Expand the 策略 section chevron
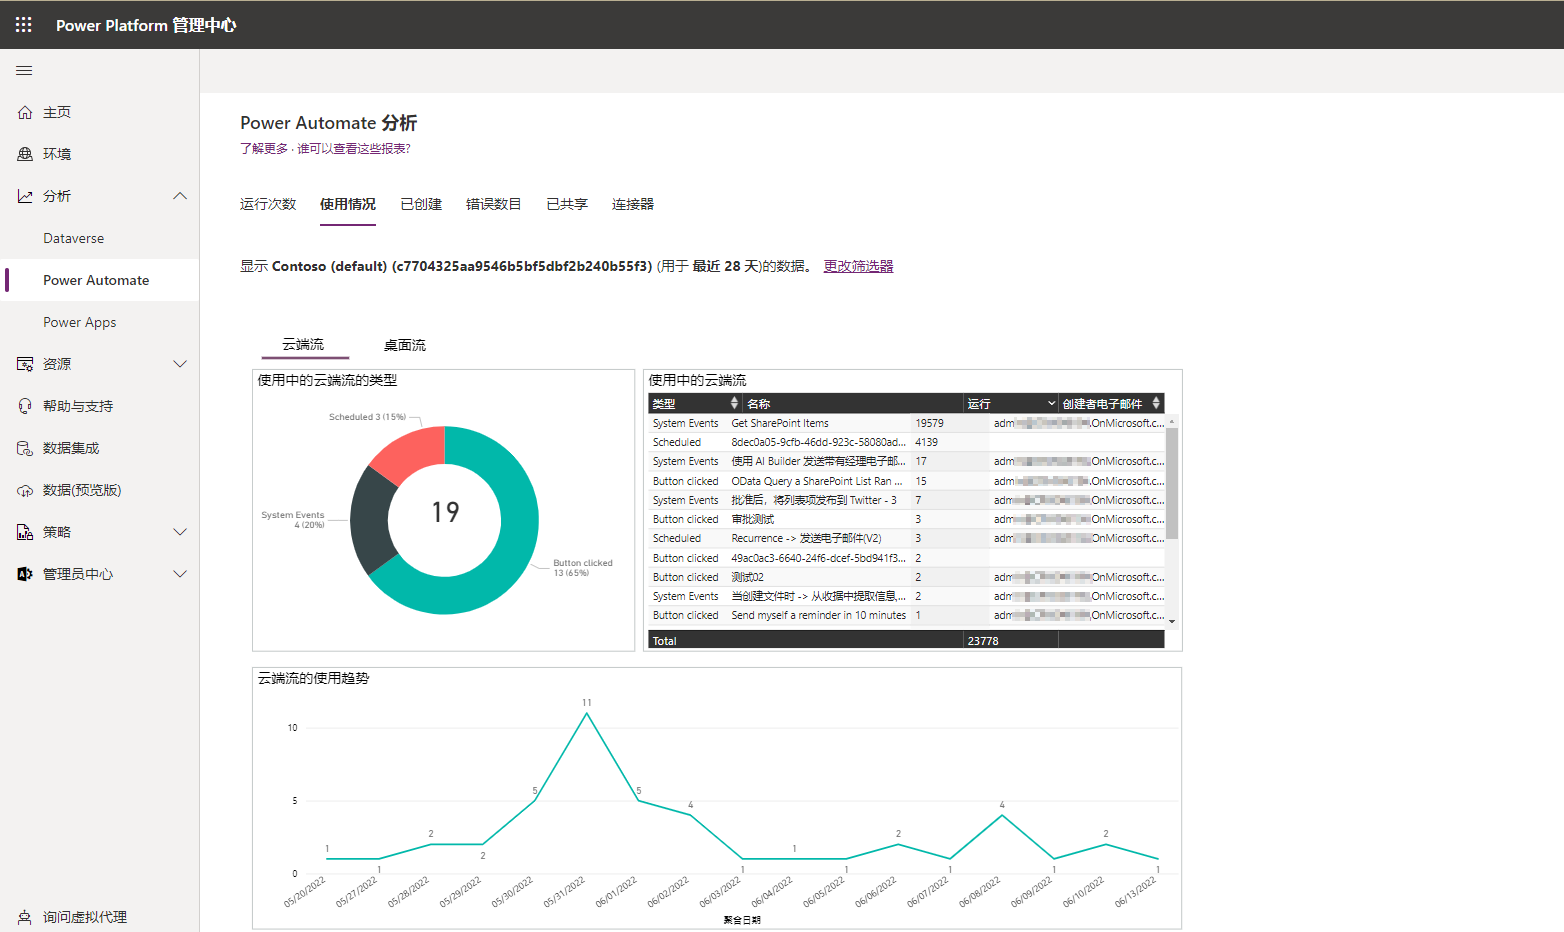Image resolution: width=1564 pixels, height=932 pixels. pos(180,532)
